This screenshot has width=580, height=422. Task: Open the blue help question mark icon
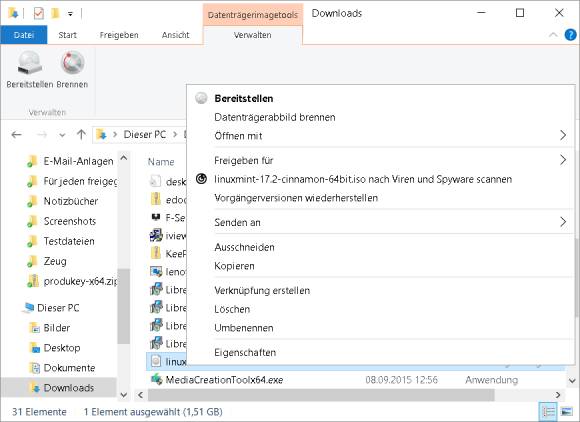(570, 35)
